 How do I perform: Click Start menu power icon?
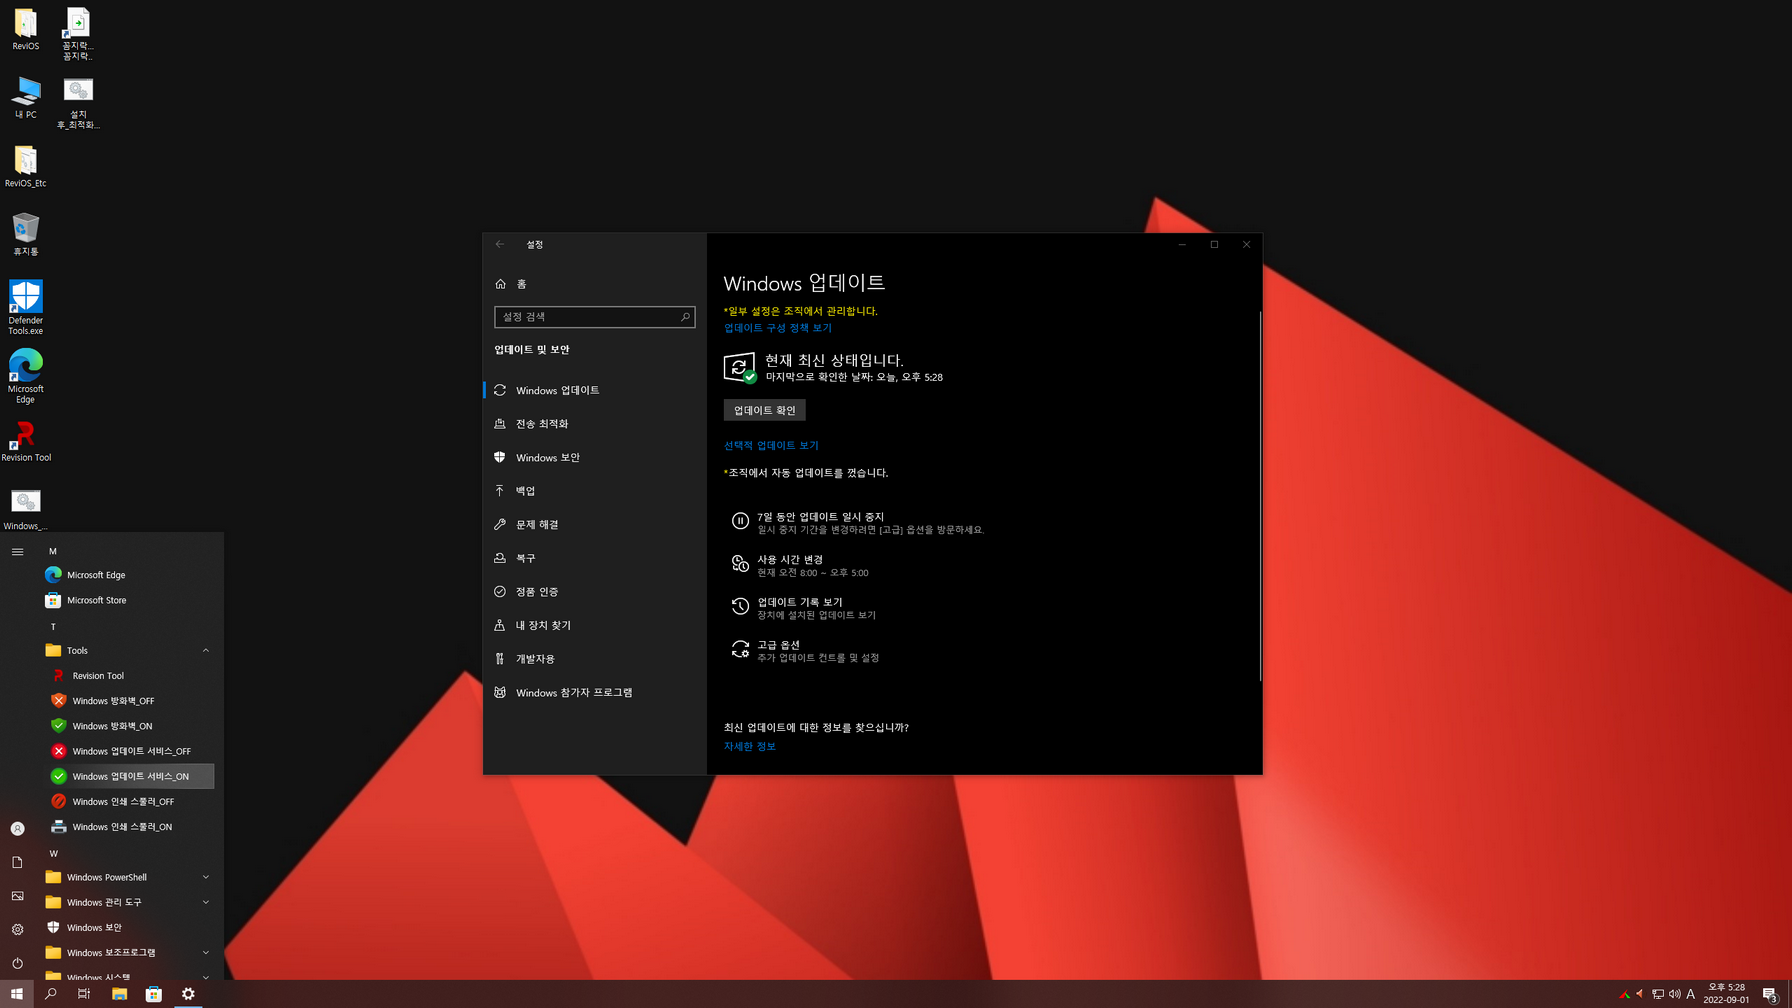[x=17, y=963]
